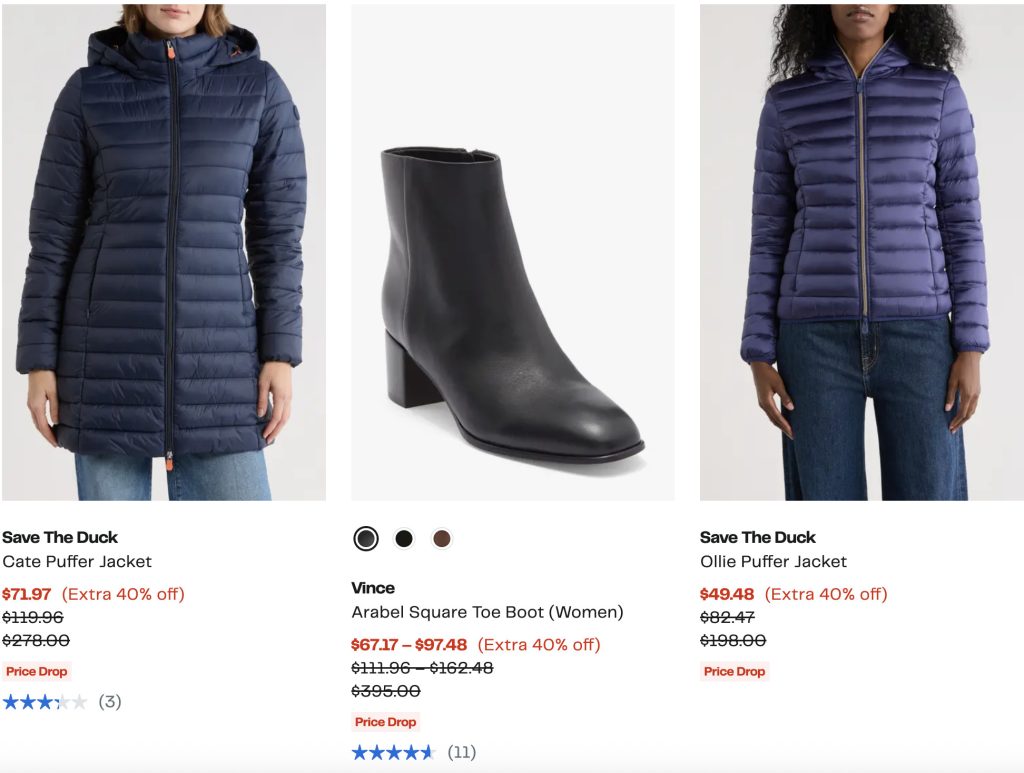Click the Price Drop badge under Arabel boot
The image size is (1024, 773).
tap(386, 722)
